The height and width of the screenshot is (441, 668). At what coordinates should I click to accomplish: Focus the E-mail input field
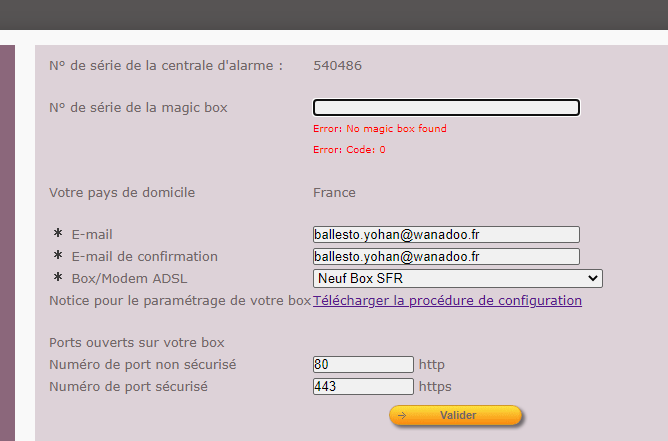(446, 234)
